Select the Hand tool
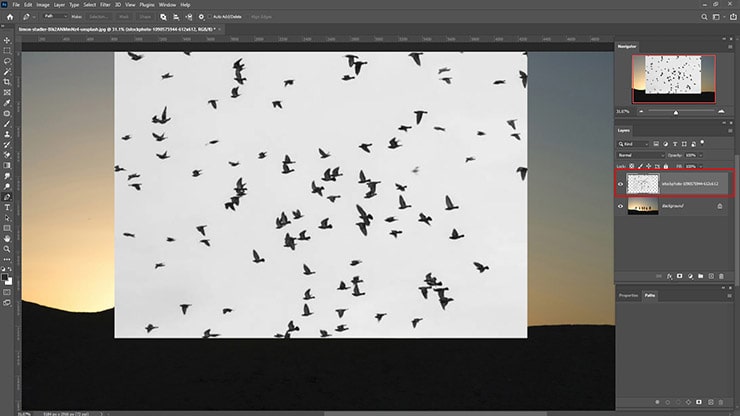This screenshot has width=740, height=416. (7, 238)
